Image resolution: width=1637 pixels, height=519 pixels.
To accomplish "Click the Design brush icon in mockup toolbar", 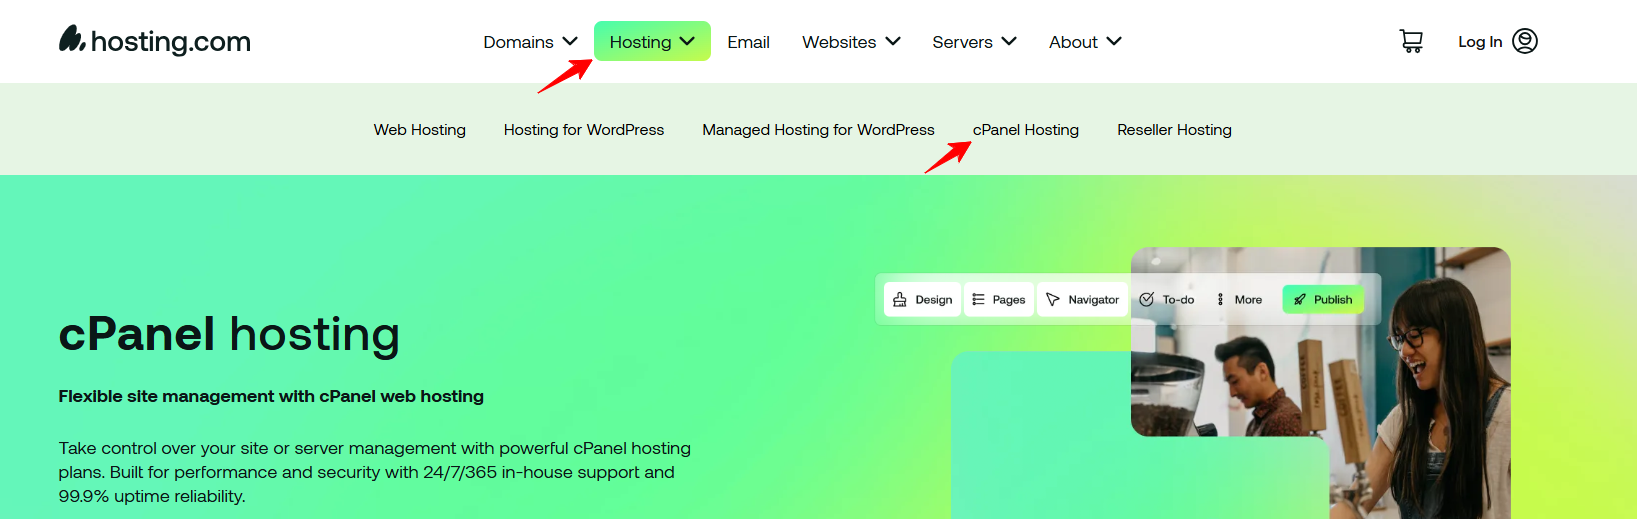I will coord(900,299).
